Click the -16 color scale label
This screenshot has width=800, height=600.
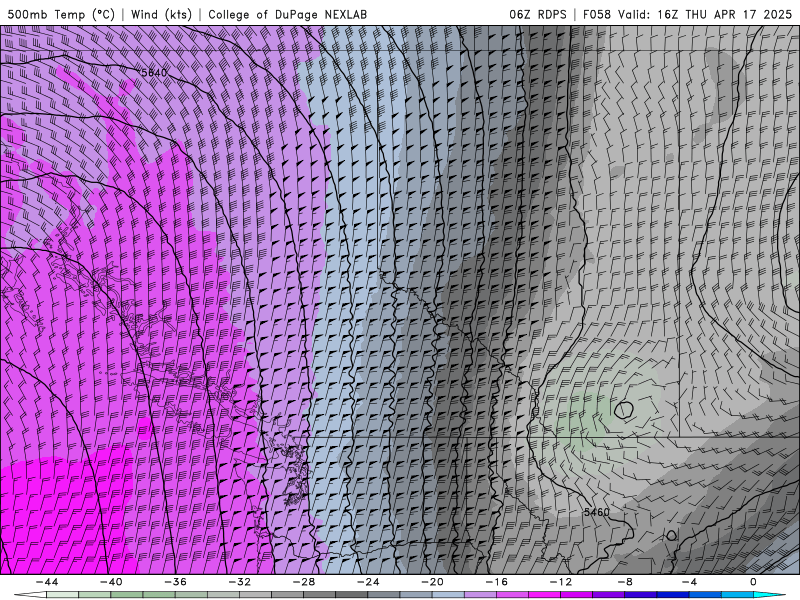click(497, 582)
